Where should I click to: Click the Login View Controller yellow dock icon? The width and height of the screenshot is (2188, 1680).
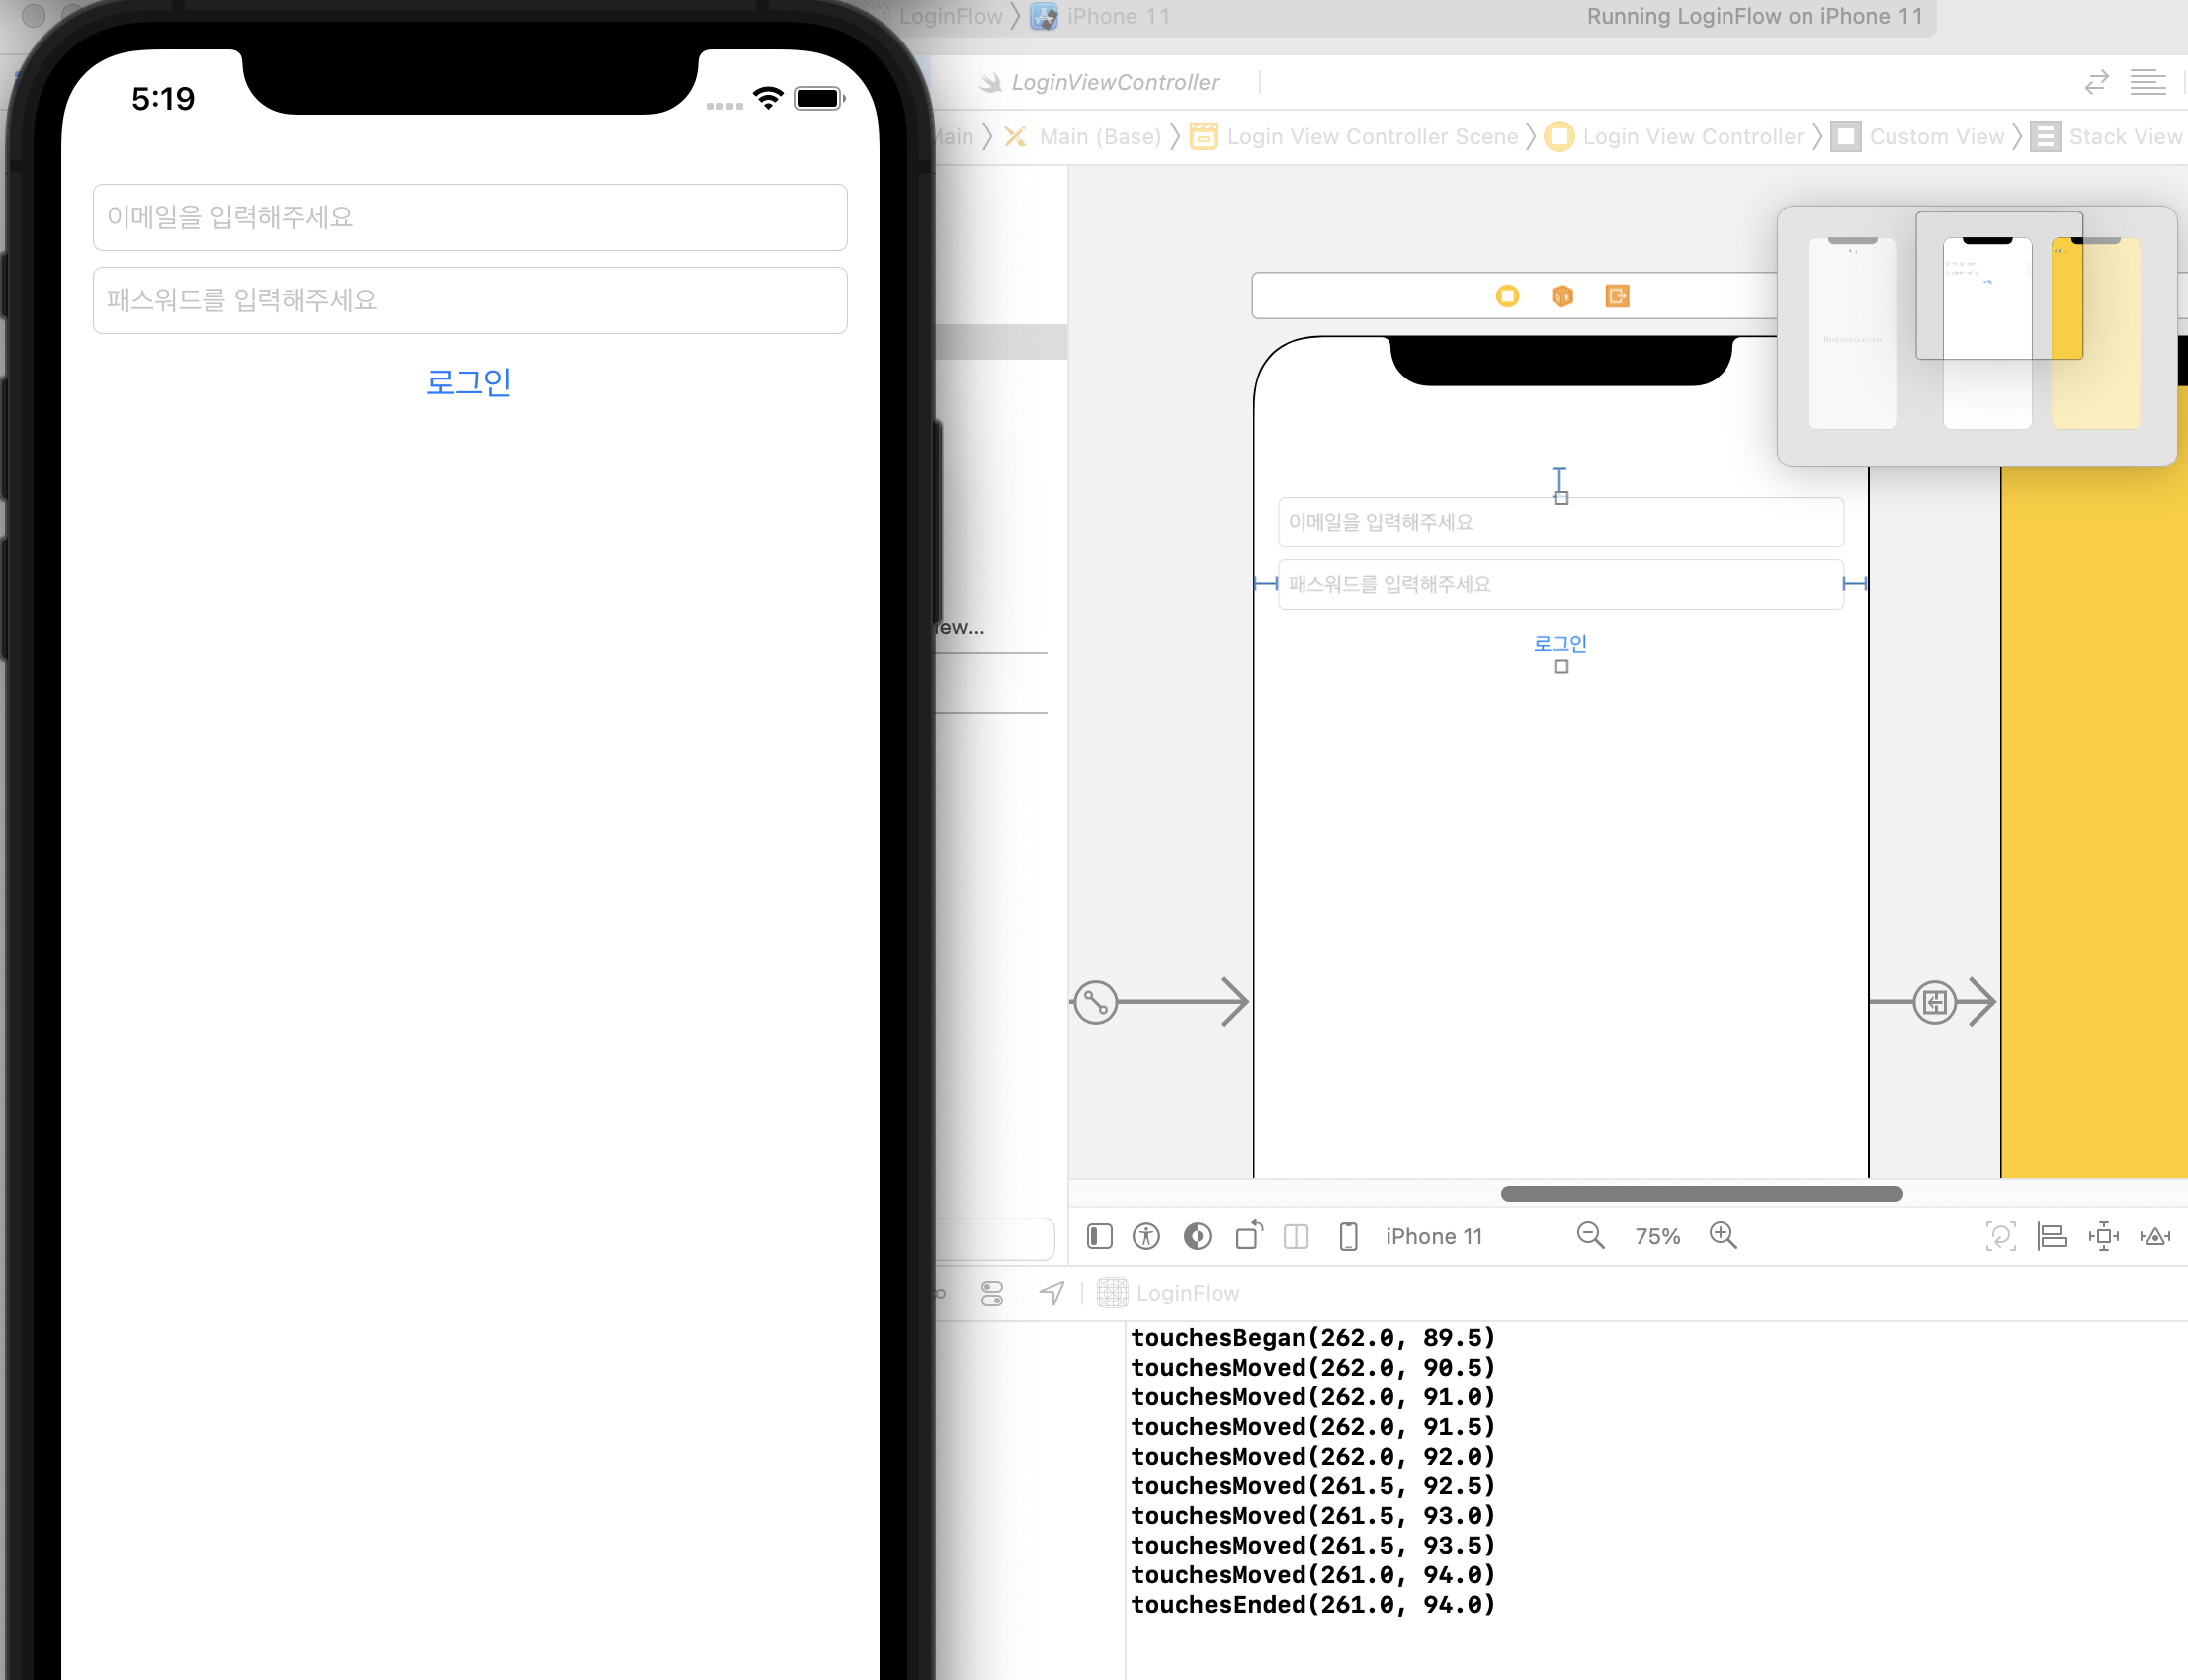pyautogui.click(x=1508, y=296)
